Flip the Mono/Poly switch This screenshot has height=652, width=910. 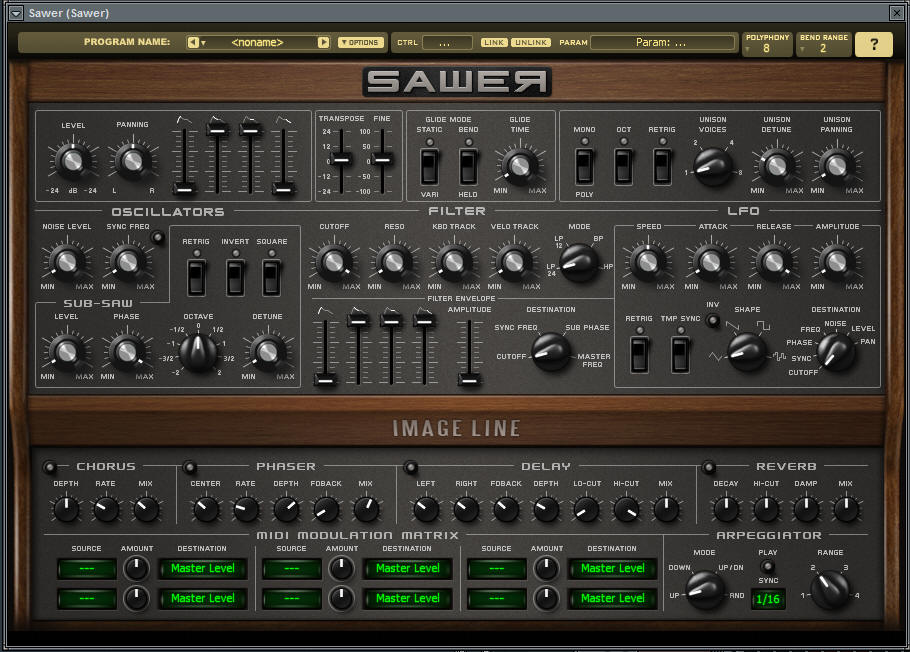pos(584,165)
